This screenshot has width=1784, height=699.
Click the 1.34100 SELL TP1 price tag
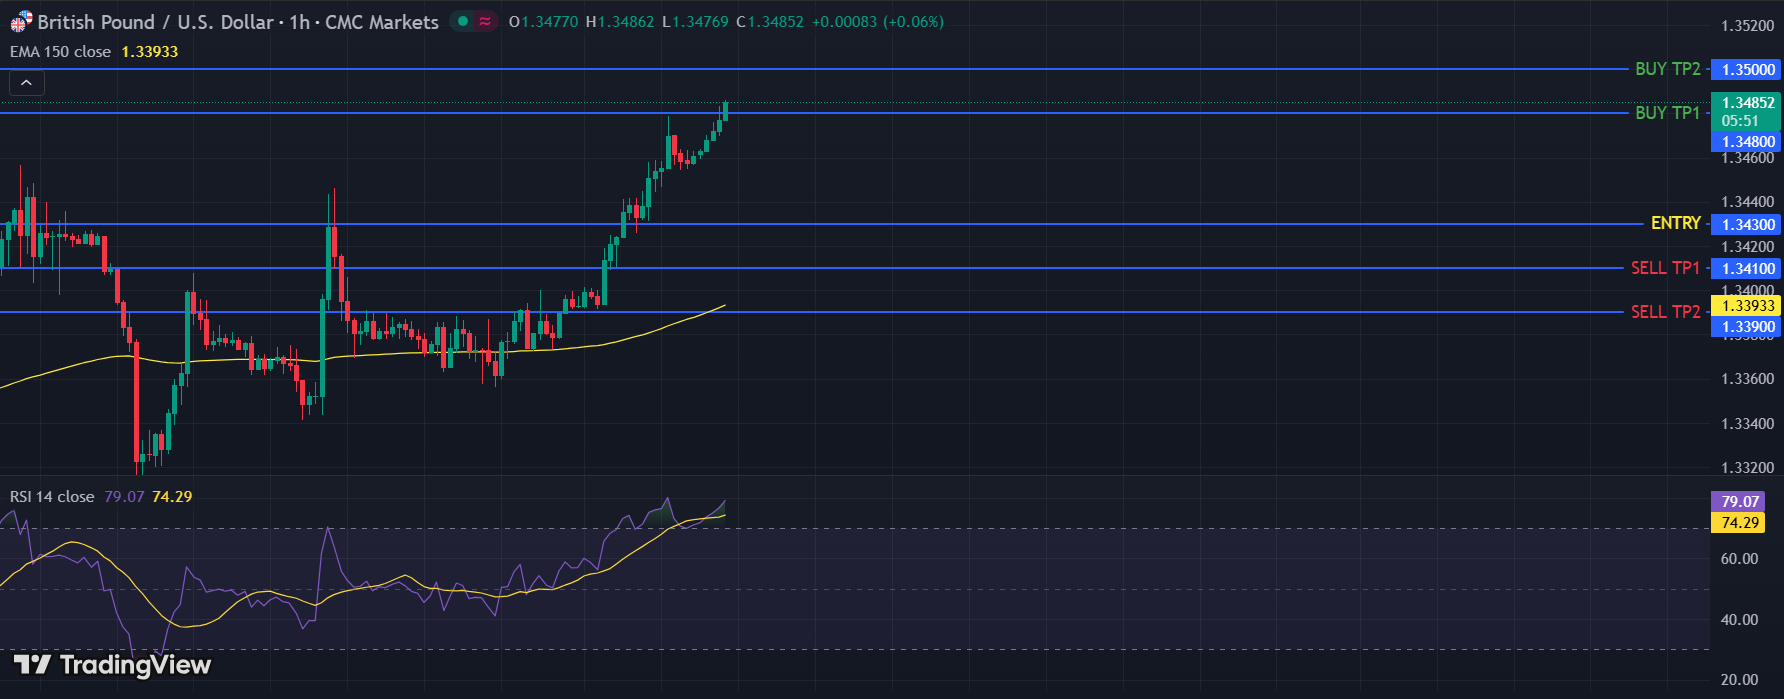[1747, 269]
